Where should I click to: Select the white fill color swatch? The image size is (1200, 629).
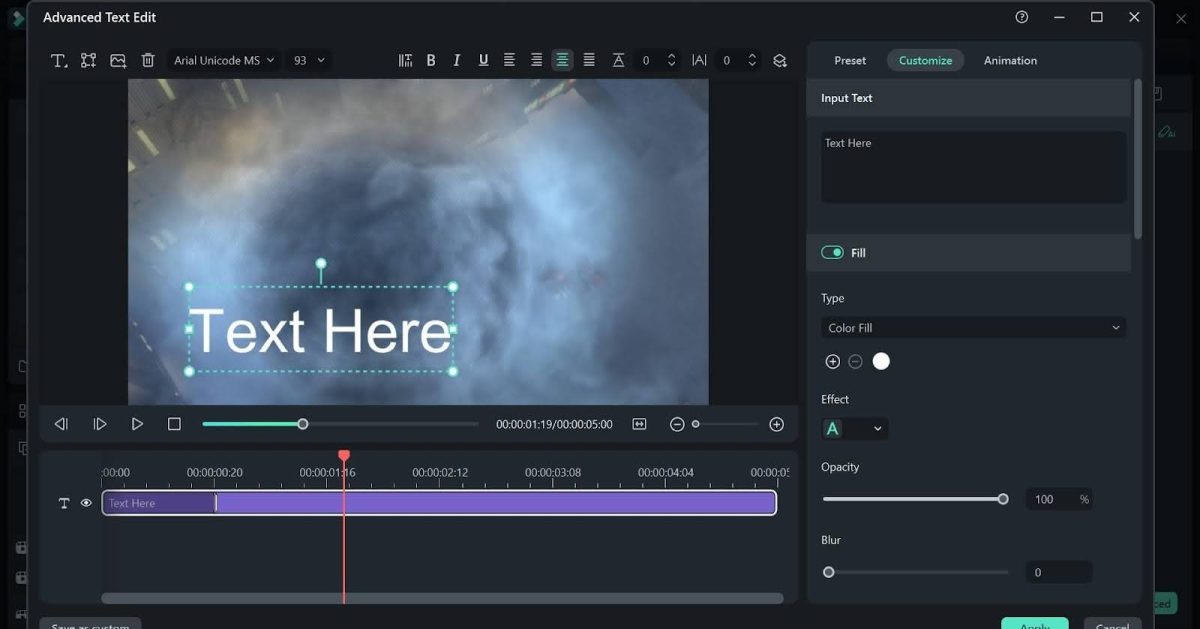click(881, 361)
